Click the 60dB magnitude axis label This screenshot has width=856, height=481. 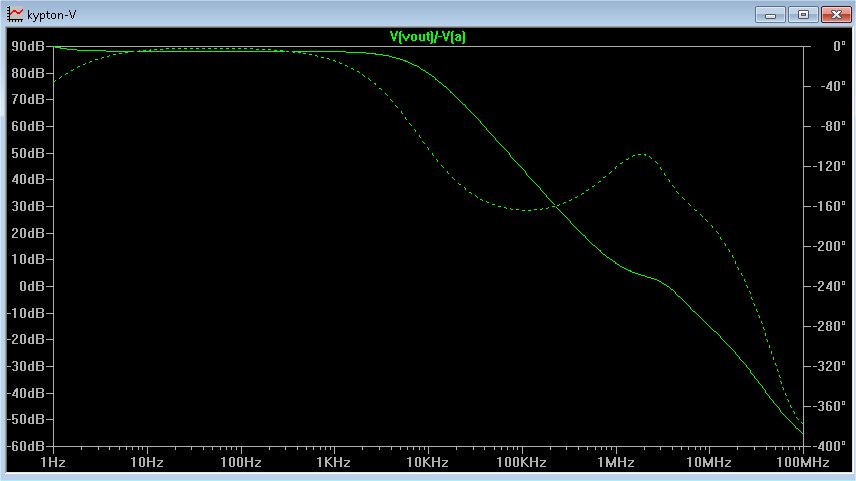click(28, 126)
